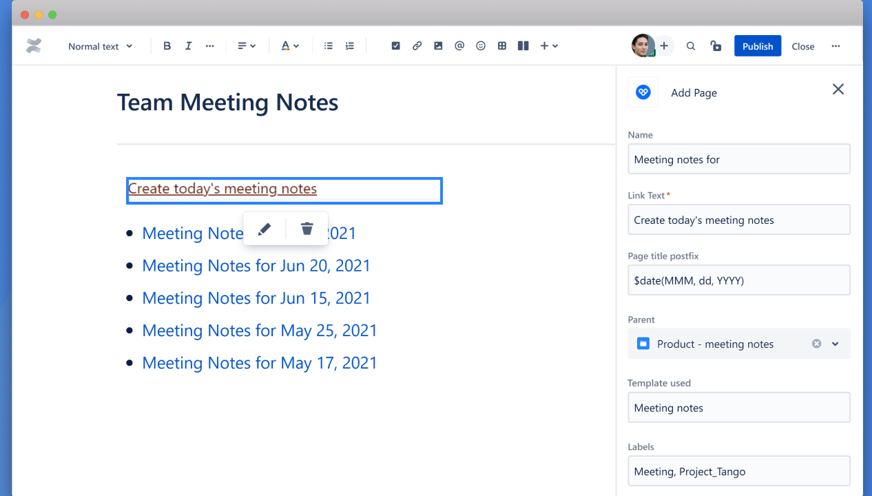Open the Normal text style dropdown

click(100, 46)
